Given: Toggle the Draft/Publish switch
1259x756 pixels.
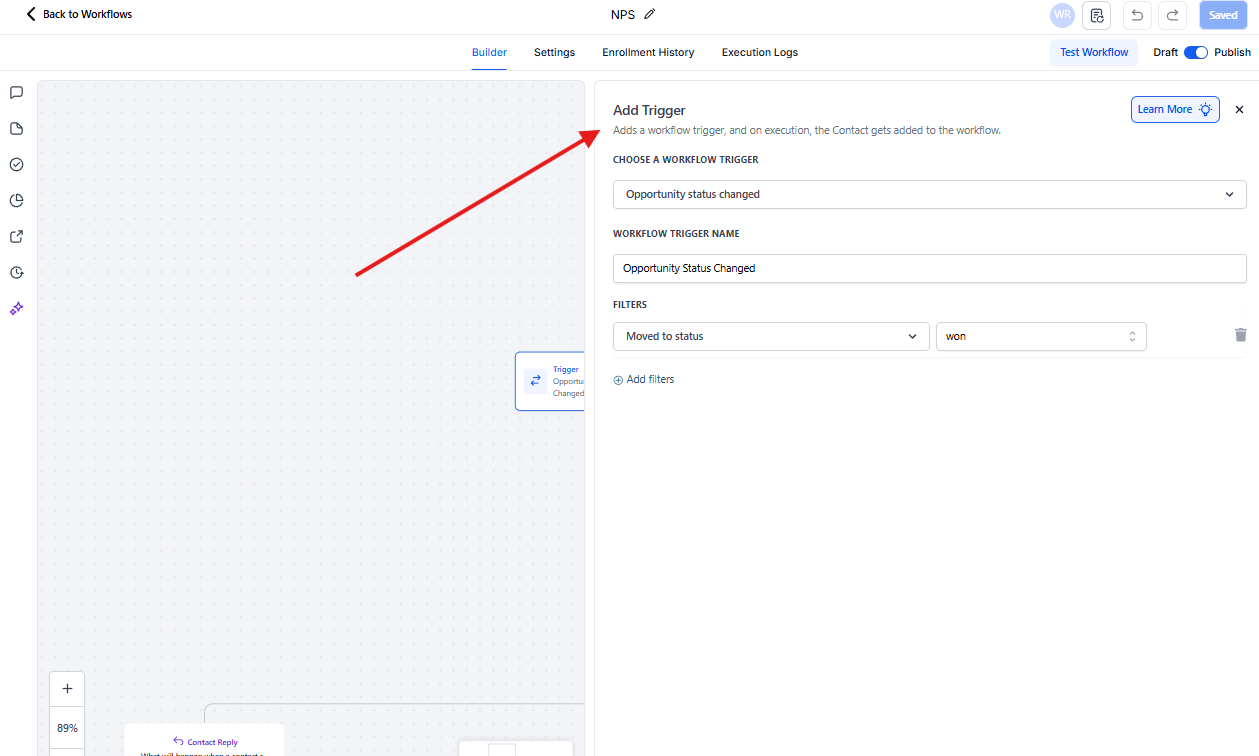Looking at the screenshot, I should [1196, 52].
